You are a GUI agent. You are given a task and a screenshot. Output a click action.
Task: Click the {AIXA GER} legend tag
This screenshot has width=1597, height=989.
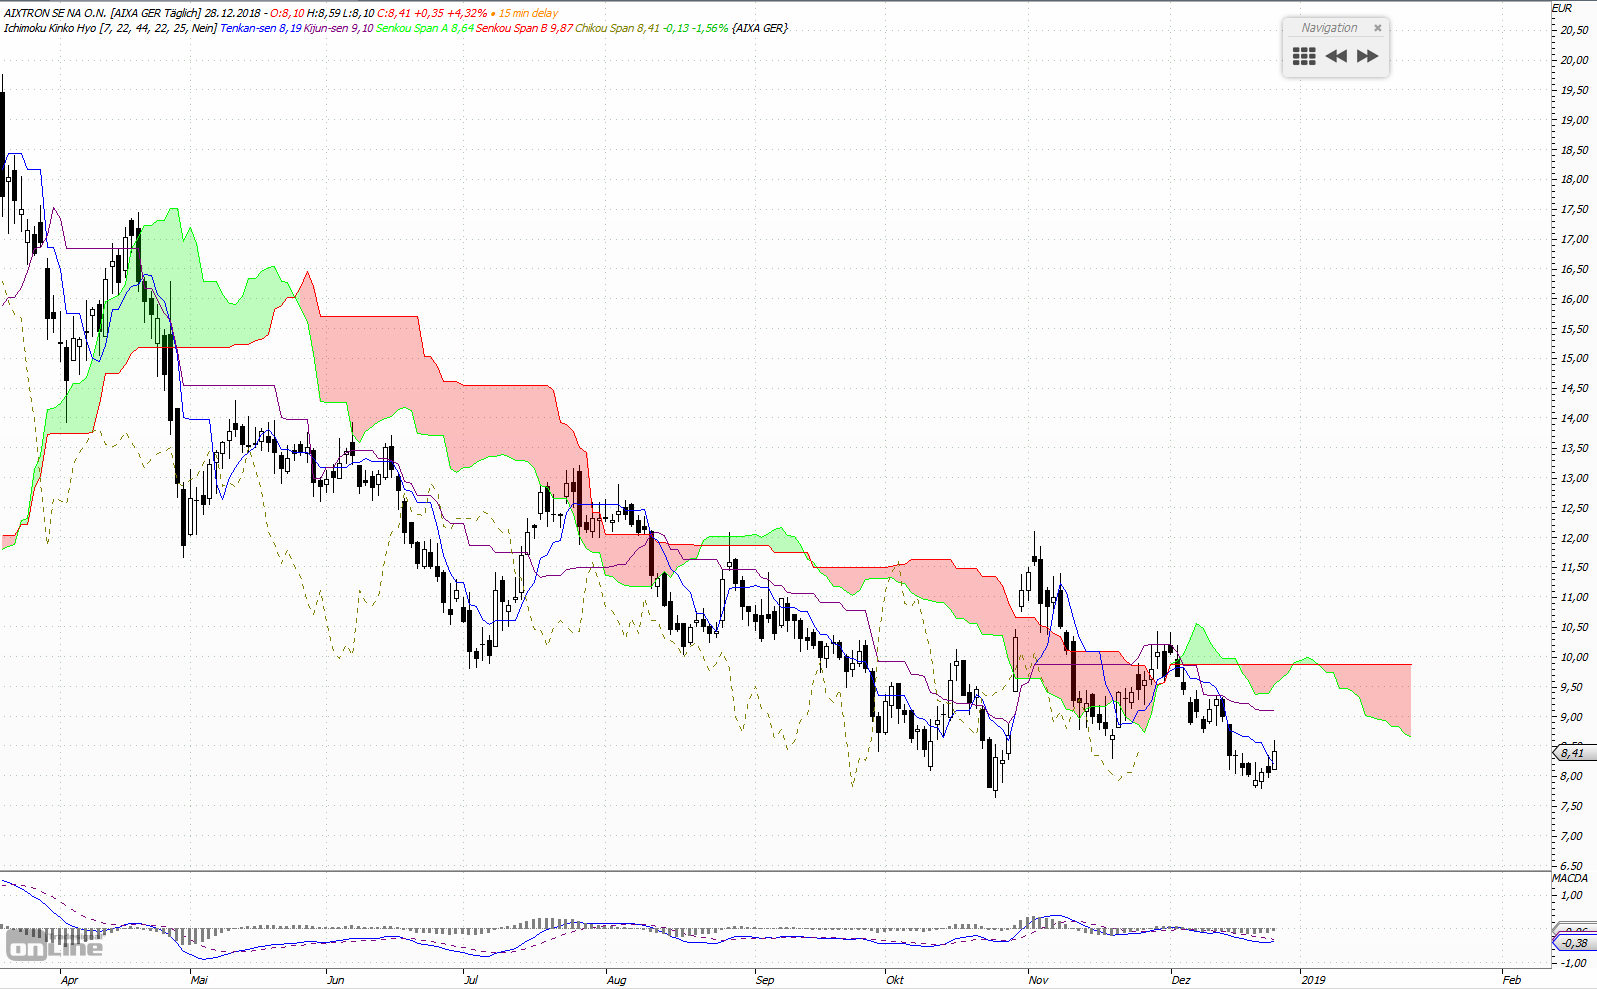point(759,28)
